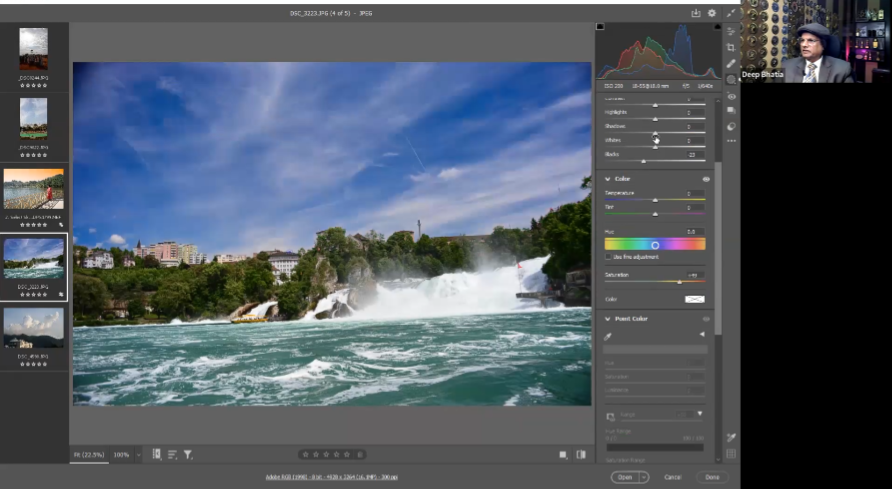Select the Healing brush tool
Image resolution: width=892 pixels, height=489 pixels.
pyautogui.click(x=731, y=63)
